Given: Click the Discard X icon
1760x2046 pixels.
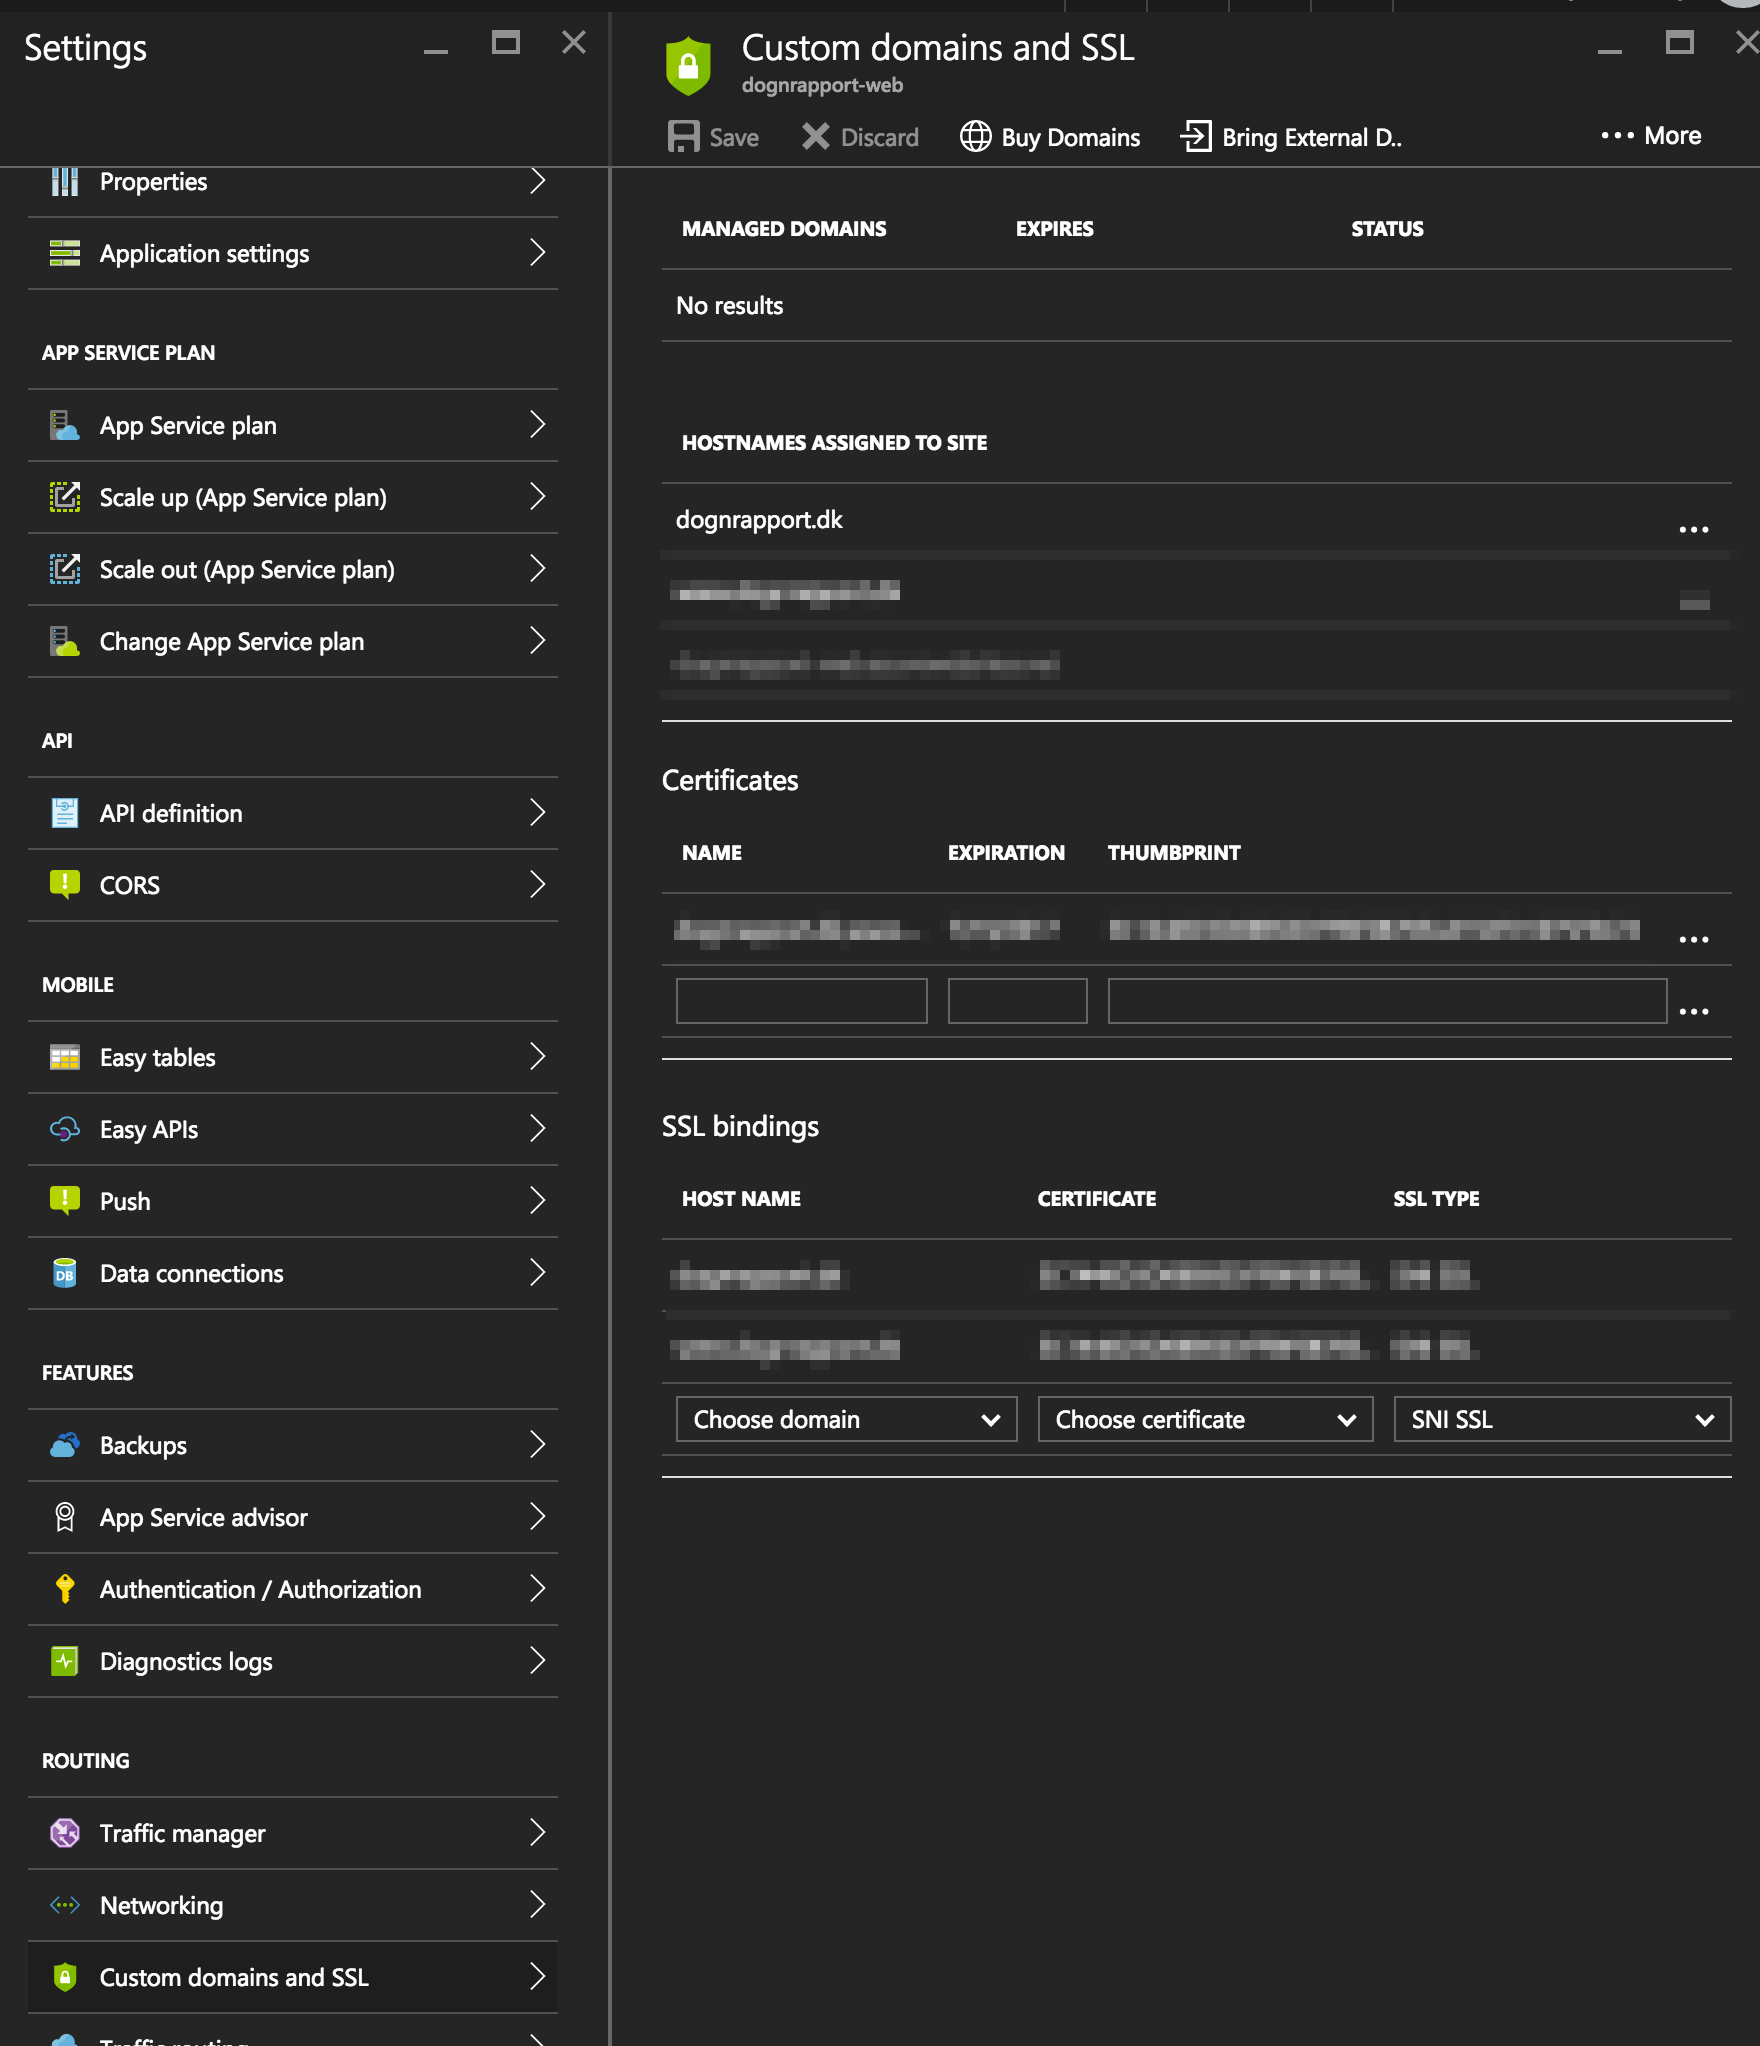Looking at the screenshot, I should tap(815, 137).
